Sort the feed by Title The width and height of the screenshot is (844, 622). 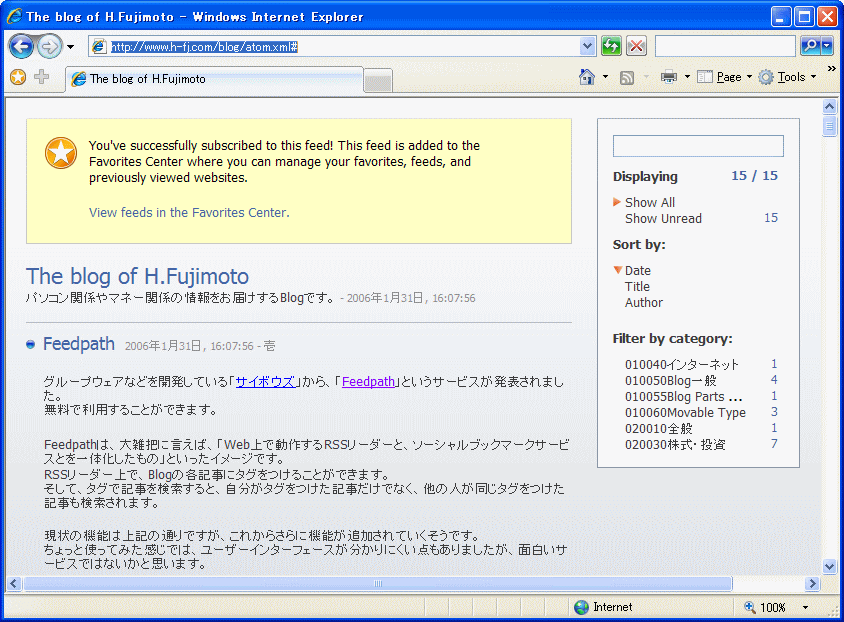(637, 287)
